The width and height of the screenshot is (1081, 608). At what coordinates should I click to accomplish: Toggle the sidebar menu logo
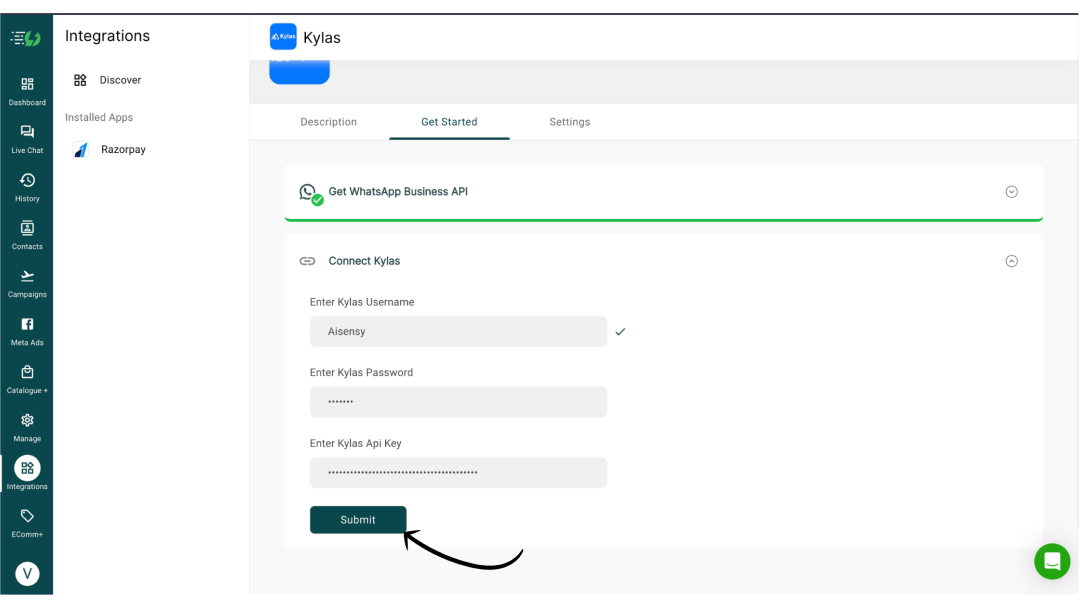pos(26,38)
